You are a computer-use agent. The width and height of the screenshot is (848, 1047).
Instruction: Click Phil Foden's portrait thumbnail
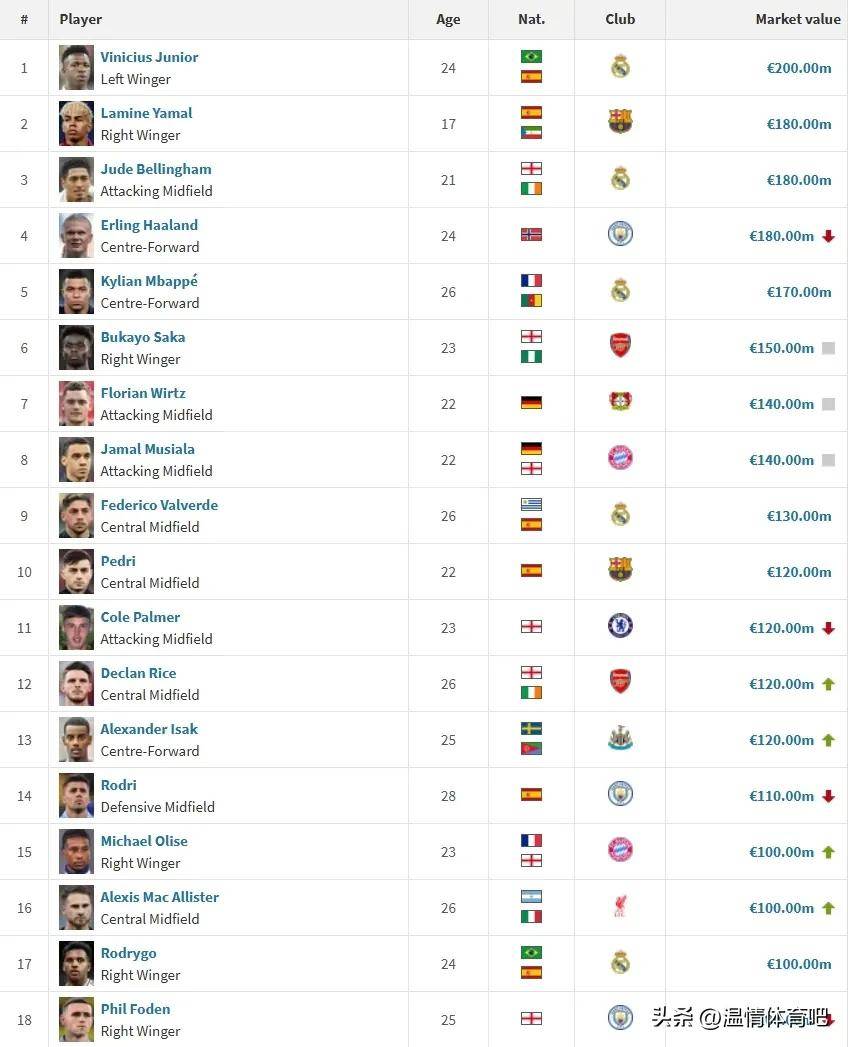point(76,1020)
